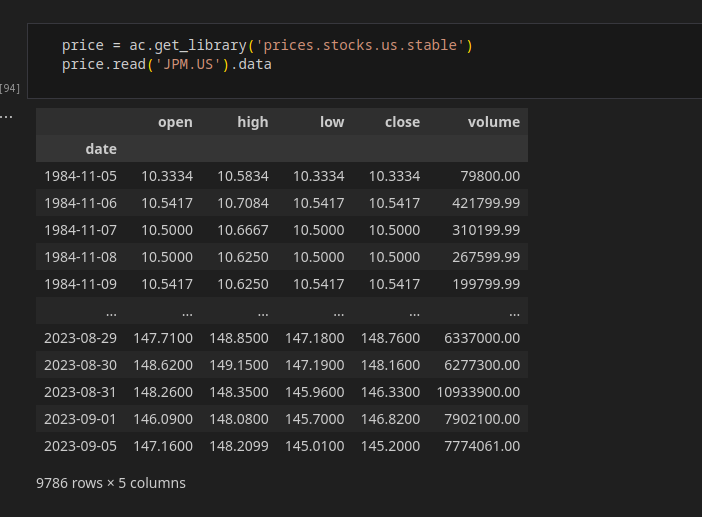Click the 'JPM.US' string in code

[188, 64]
